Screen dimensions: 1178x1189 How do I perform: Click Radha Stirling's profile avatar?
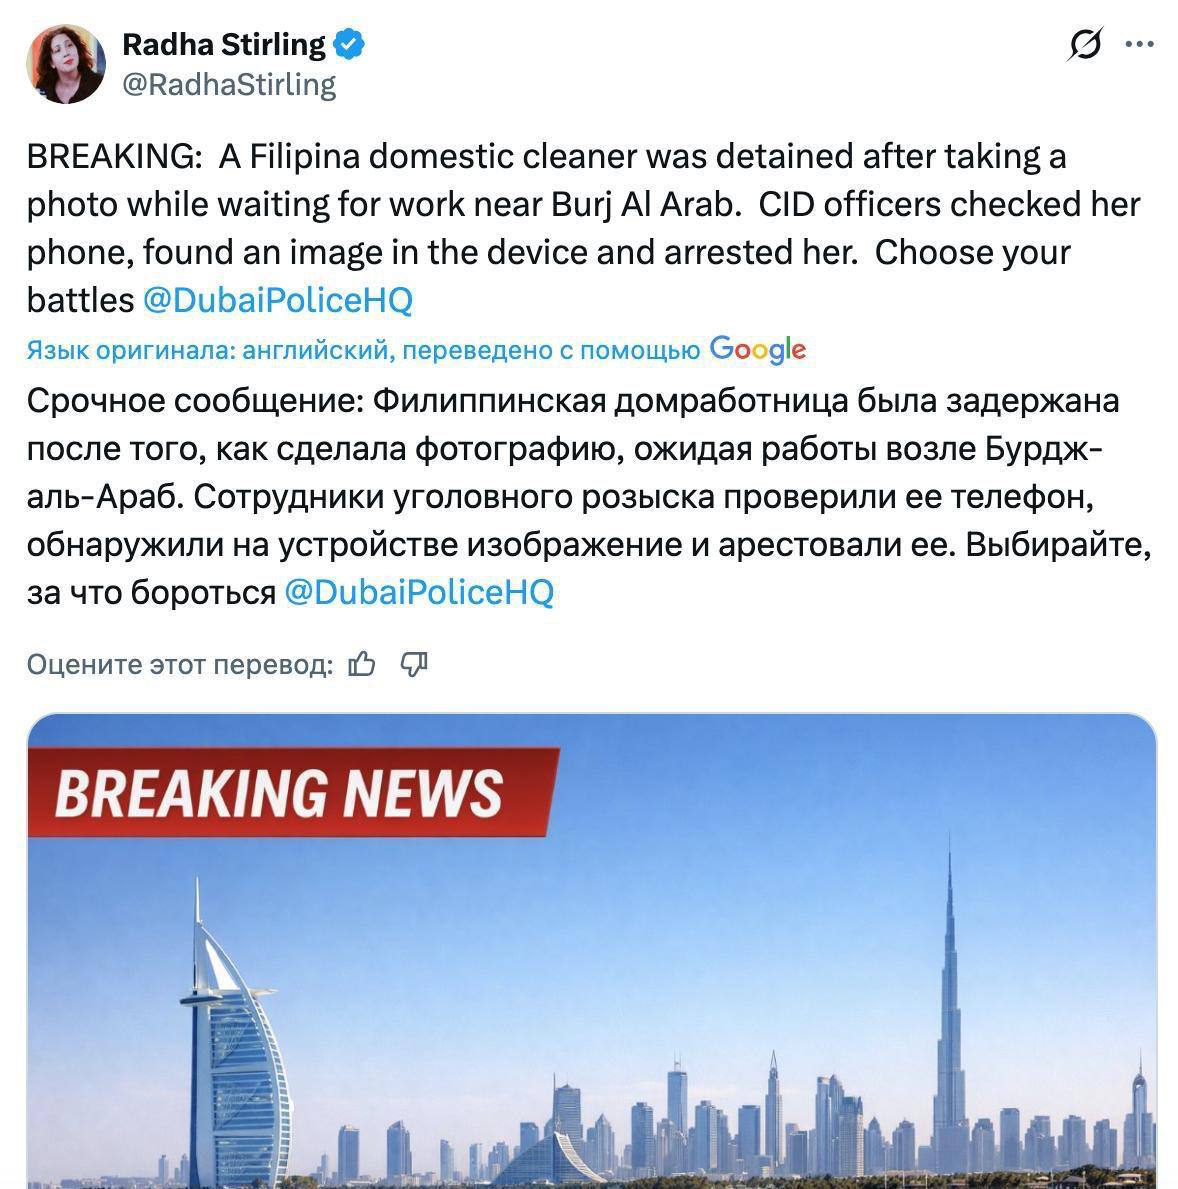(x=66, y=64)
